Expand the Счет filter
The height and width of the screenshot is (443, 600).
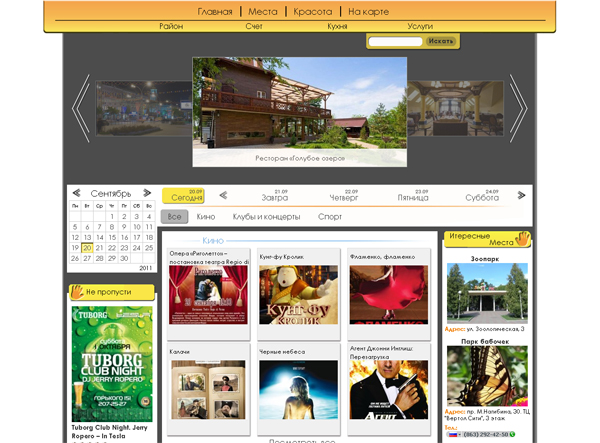tap(254, 26)
